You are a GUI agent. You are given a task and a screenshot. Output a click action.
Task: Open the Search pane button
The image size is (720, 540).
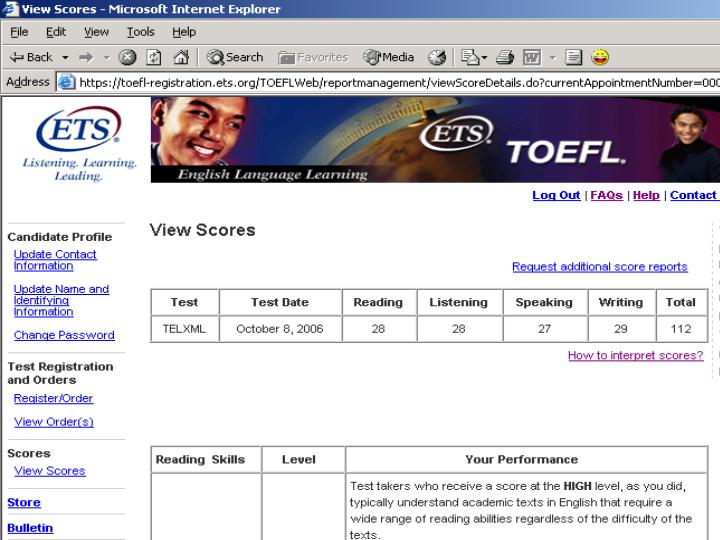(x=235, y=57)
